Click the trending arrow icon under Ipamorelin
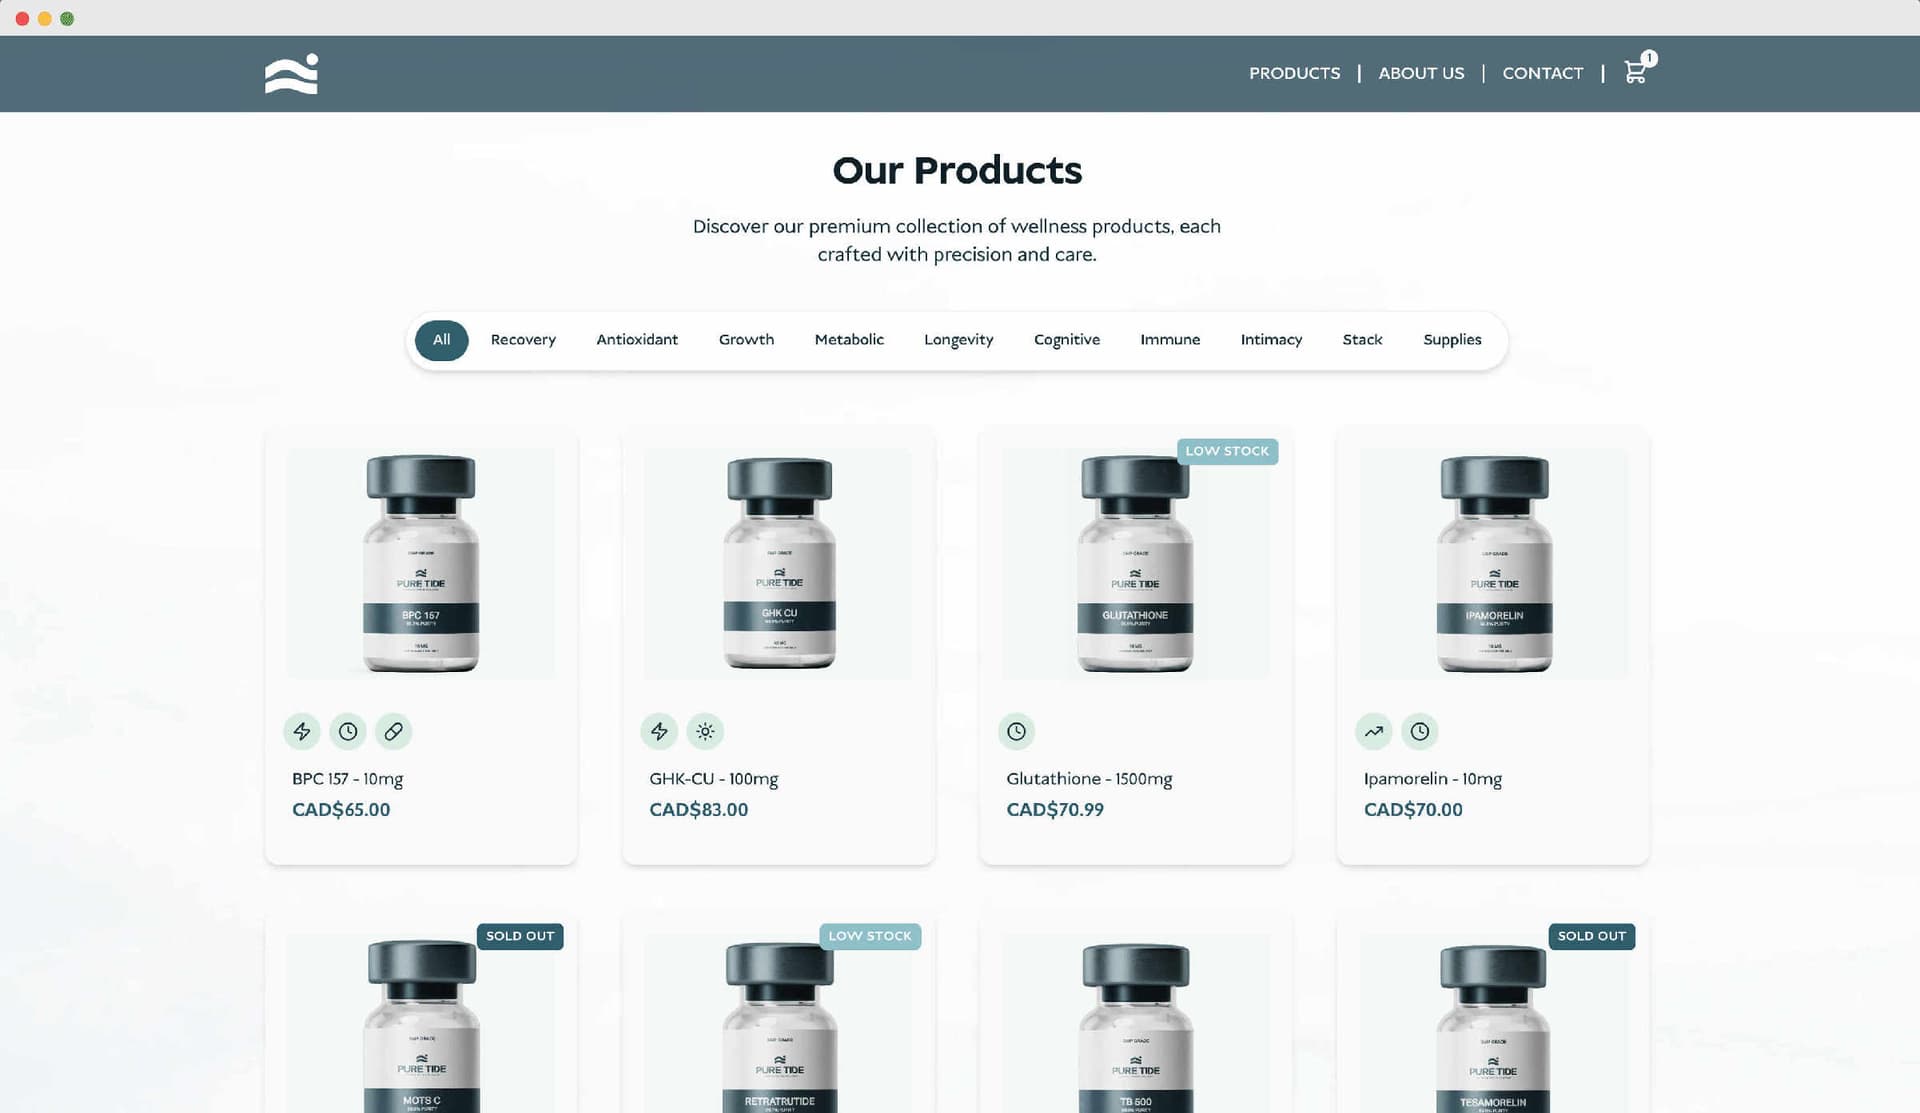The width and height of the screenshot is (1920, 1113). pyautogui.click(x=1374, y=731)
